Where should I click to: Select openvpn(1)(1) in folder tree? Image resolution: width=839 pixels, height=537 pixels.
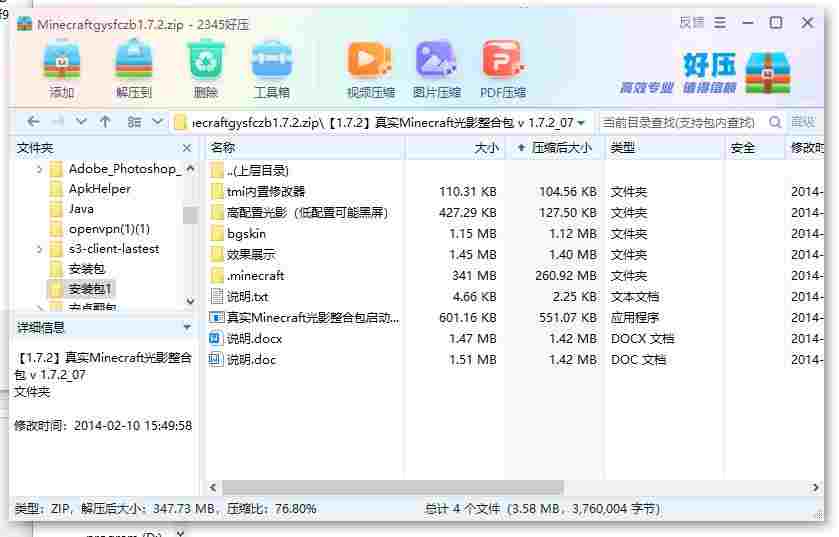pos(109,229)
